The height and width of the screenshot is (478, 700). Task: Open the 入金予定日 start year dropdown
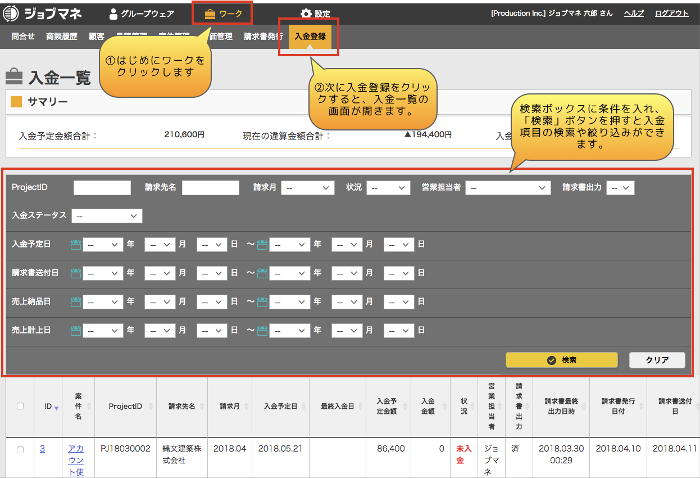point(103,245)
